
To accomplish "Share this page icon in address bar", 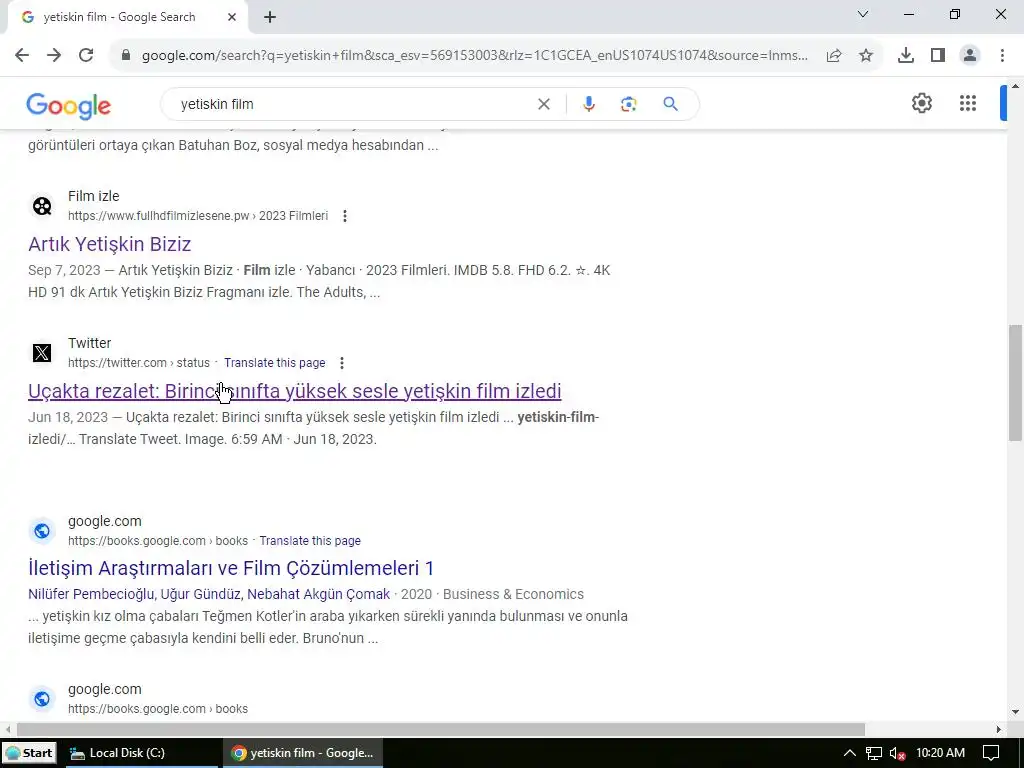I will tap(834, 56).
